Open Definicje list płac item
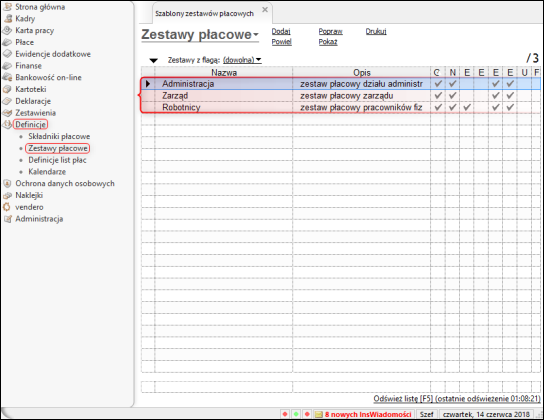This screenshot has height=420, width=544. click(x=57, y=160)
